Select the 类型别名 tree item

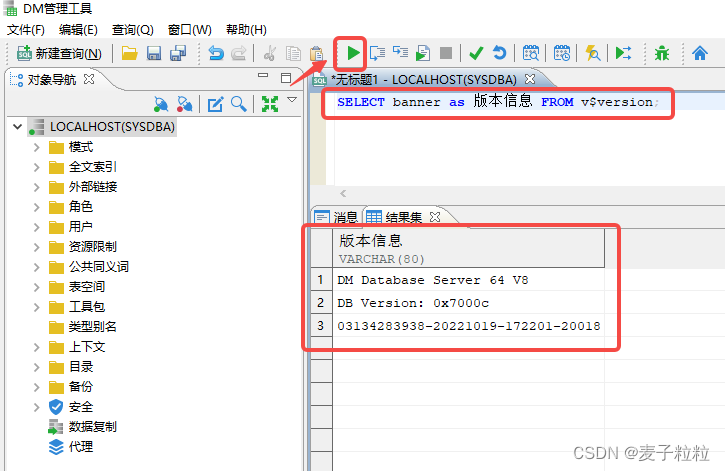(83, 327)
